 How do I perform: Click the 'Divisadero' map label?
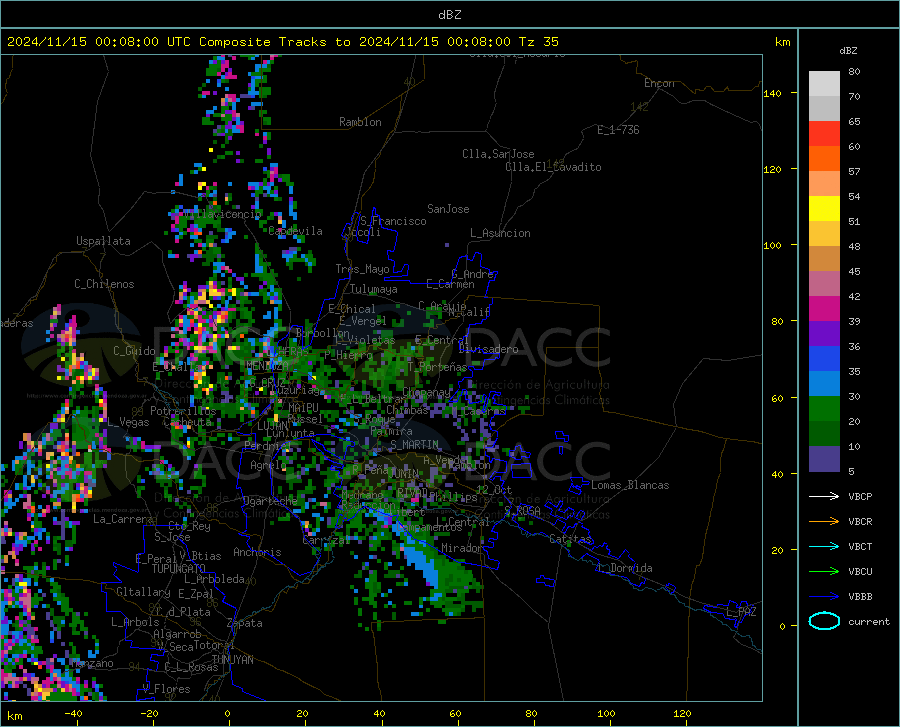(488, 349)
